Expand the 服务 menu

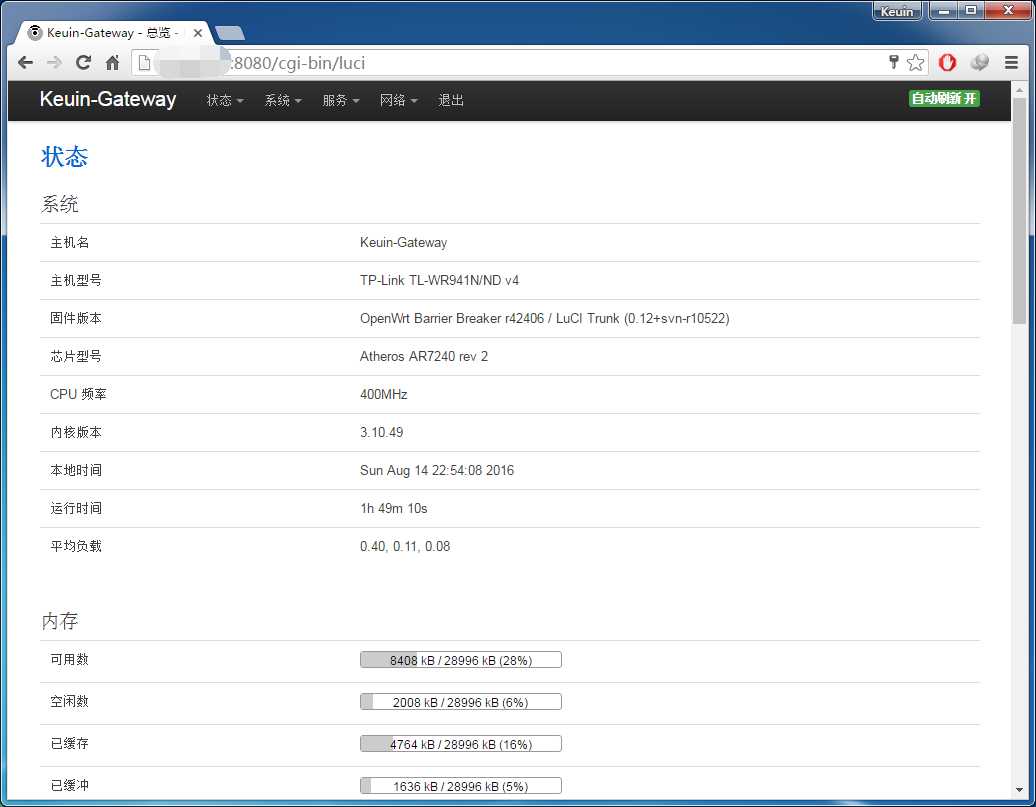[340, 100]
